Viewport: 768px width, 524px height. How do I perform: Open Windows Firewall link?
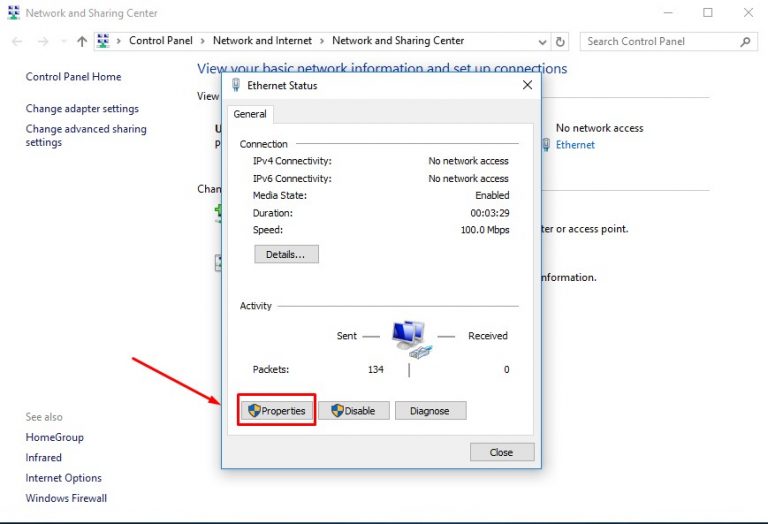[66, 498]
